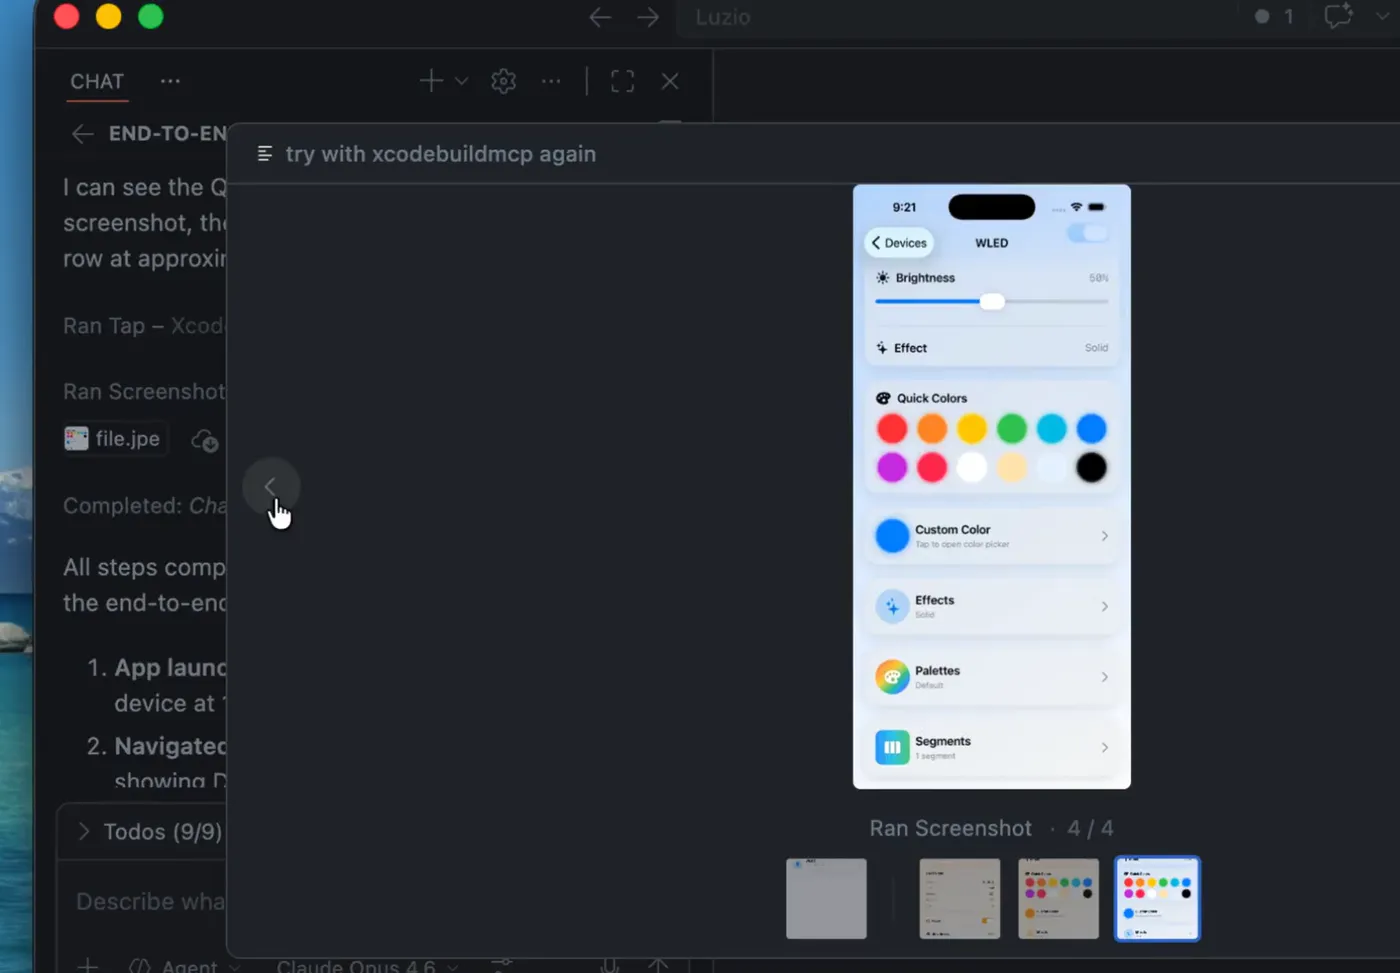Pick the pure white Quick Colors swatch
This screenshot has height=973, width=1400.
972,467
